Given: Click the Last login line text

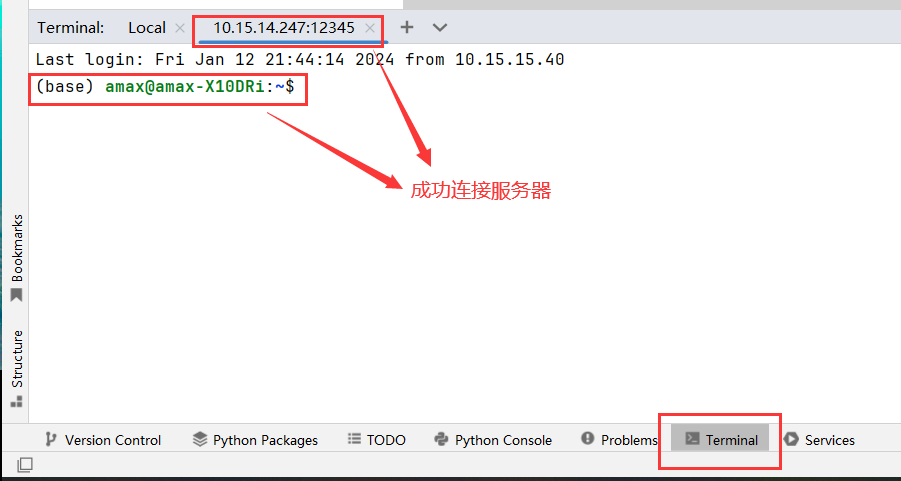Looking at the screenshot, I should click(x=300, y=59).
